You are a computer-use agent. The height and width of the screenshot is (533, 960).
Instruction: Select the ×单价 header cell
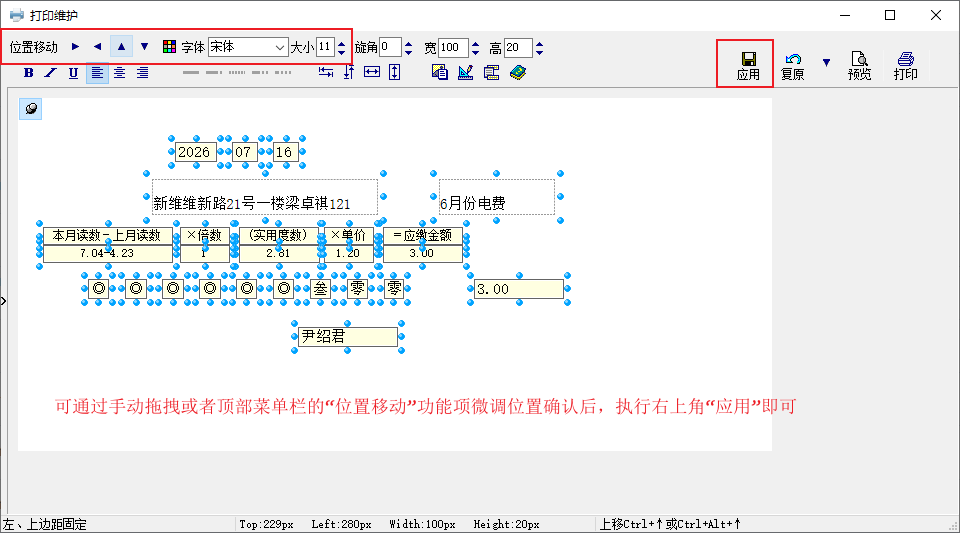(348, 236)
